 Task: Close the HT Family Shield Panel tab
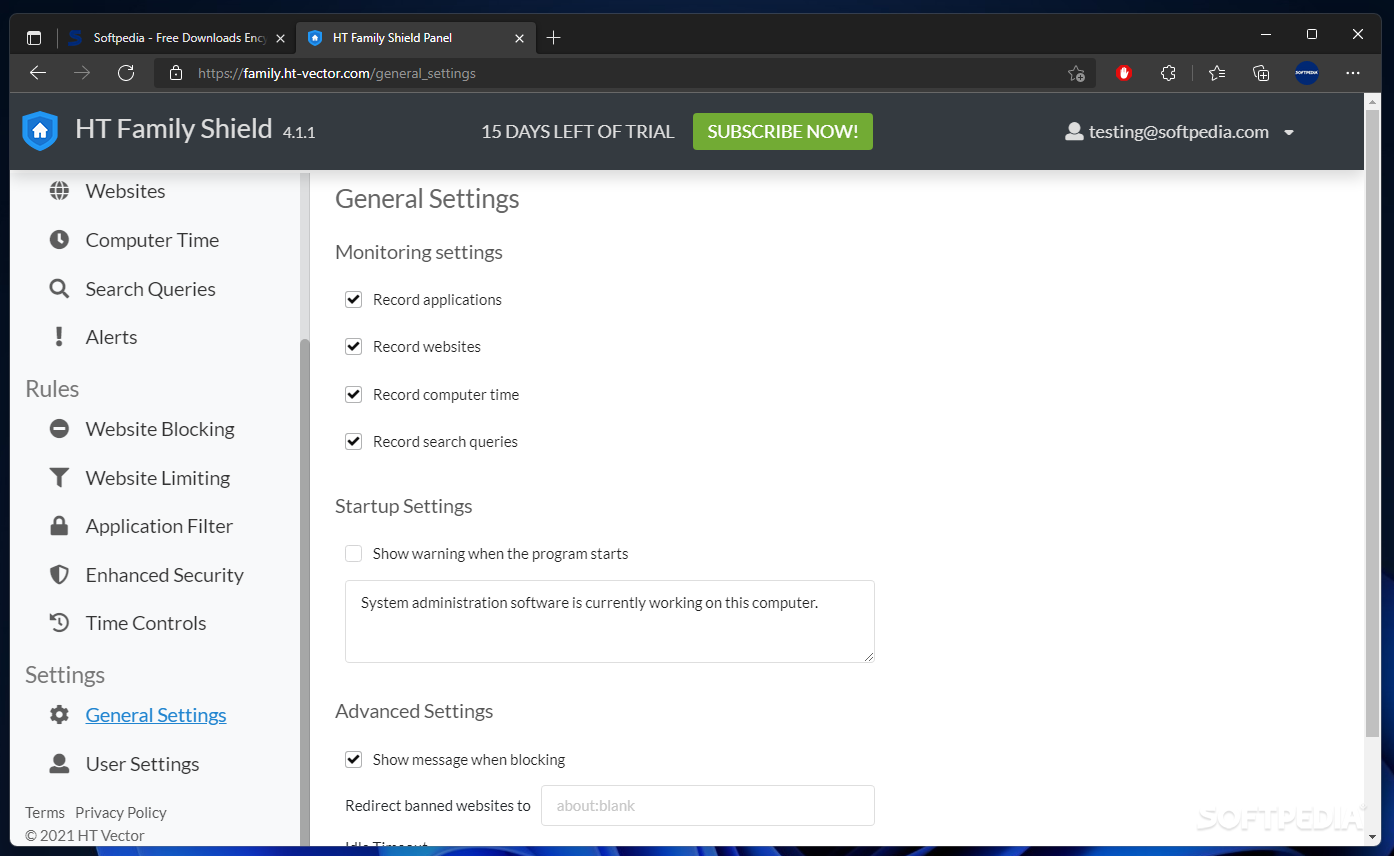coord(519,38)
